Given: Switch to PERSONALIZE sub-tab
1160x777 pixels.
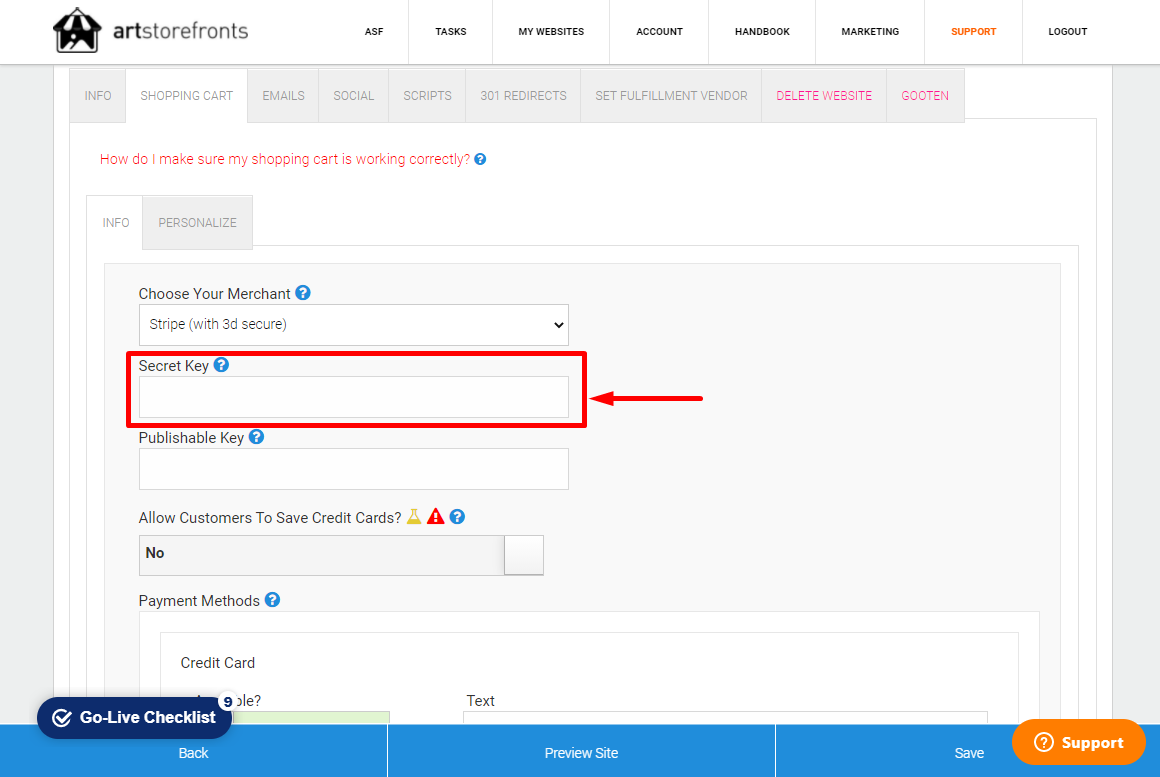Looking at the screenshot, I should (x=198, y=223).
